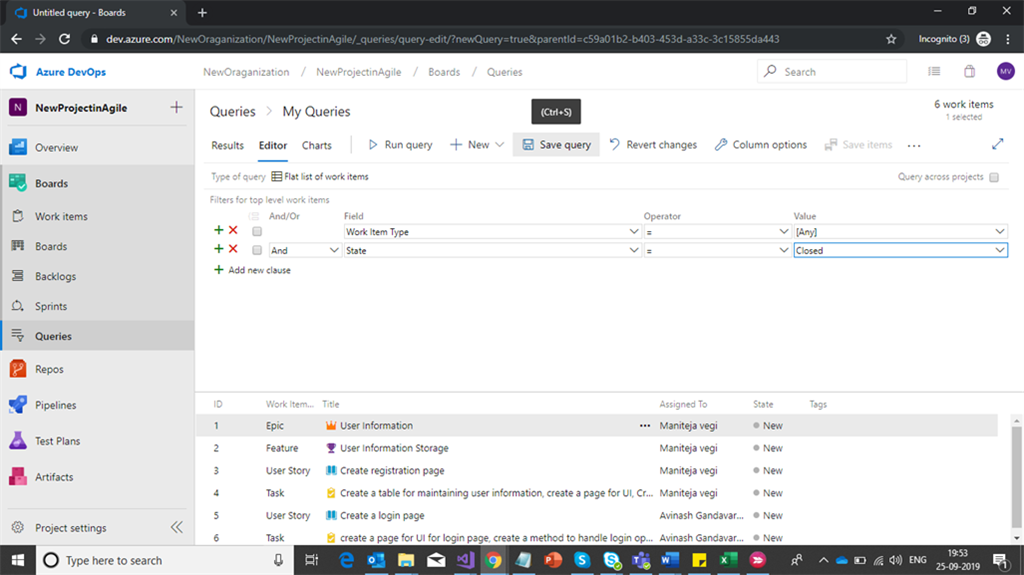1024x575 pixels.
Task: Click the results list vertical scrollbar
Action: pos(1016,475)
